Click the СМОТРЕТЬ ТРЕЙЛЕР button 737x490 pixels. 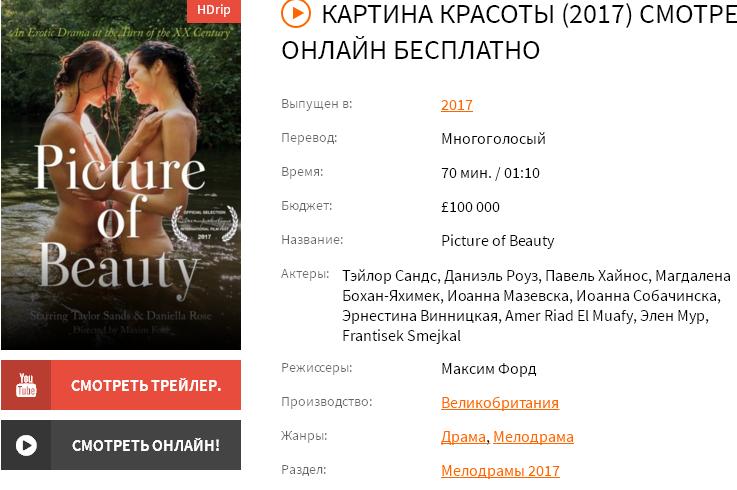(x=121, y=385)
